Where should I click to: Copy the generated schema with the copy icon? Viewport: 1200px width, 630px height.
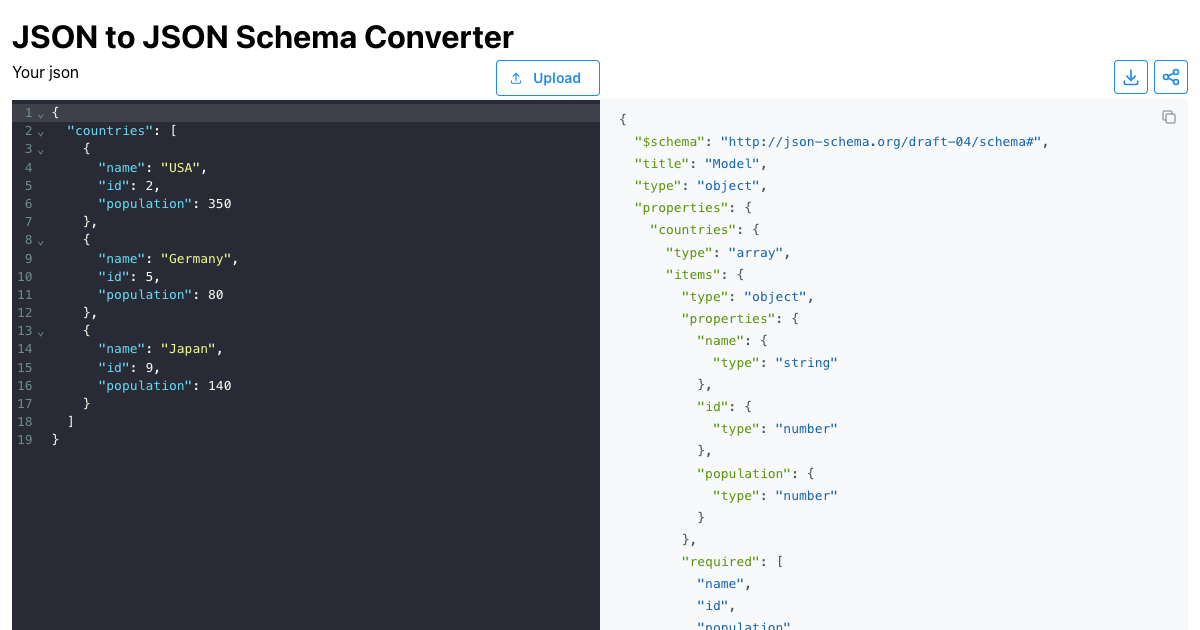pyautogui.click(x=1168, y=117)
